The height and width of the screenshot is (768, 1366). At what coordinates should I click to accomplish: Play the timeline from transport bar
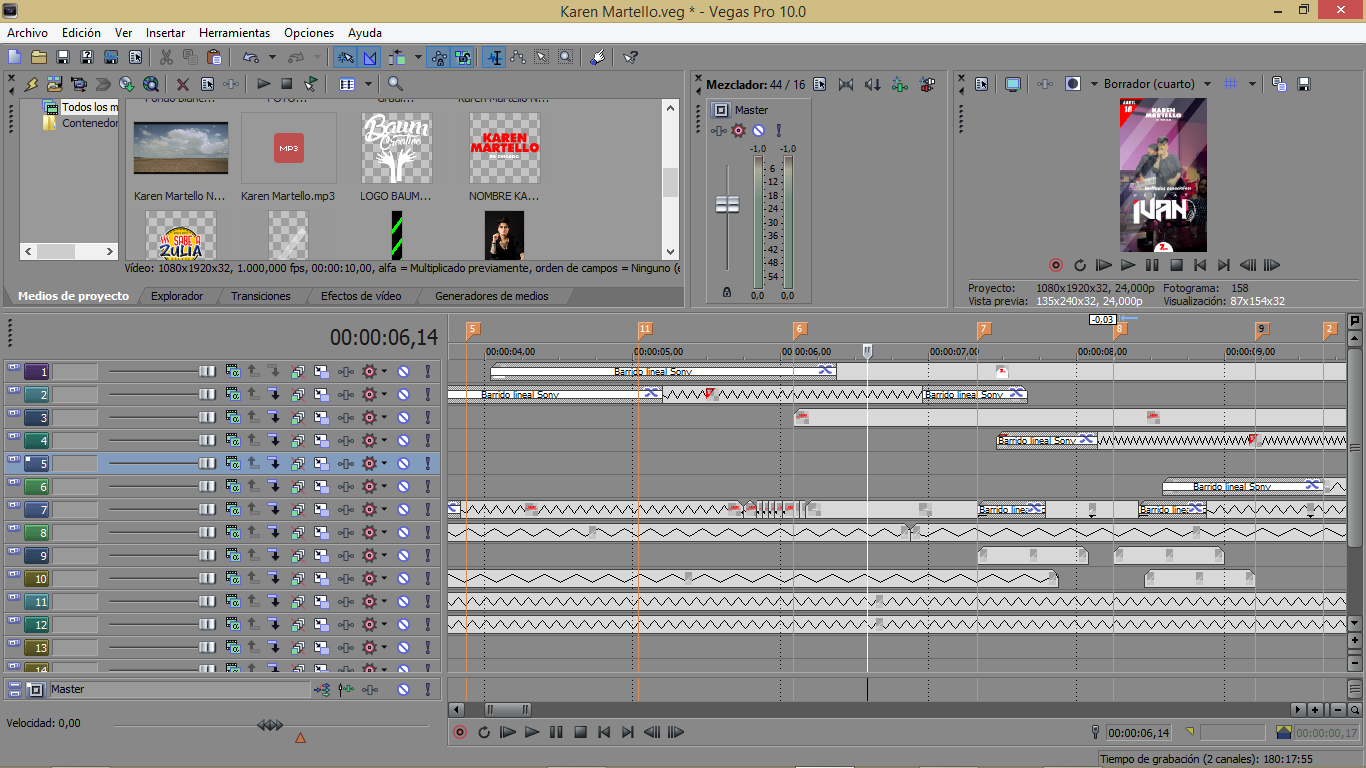[x=532, y=732]
